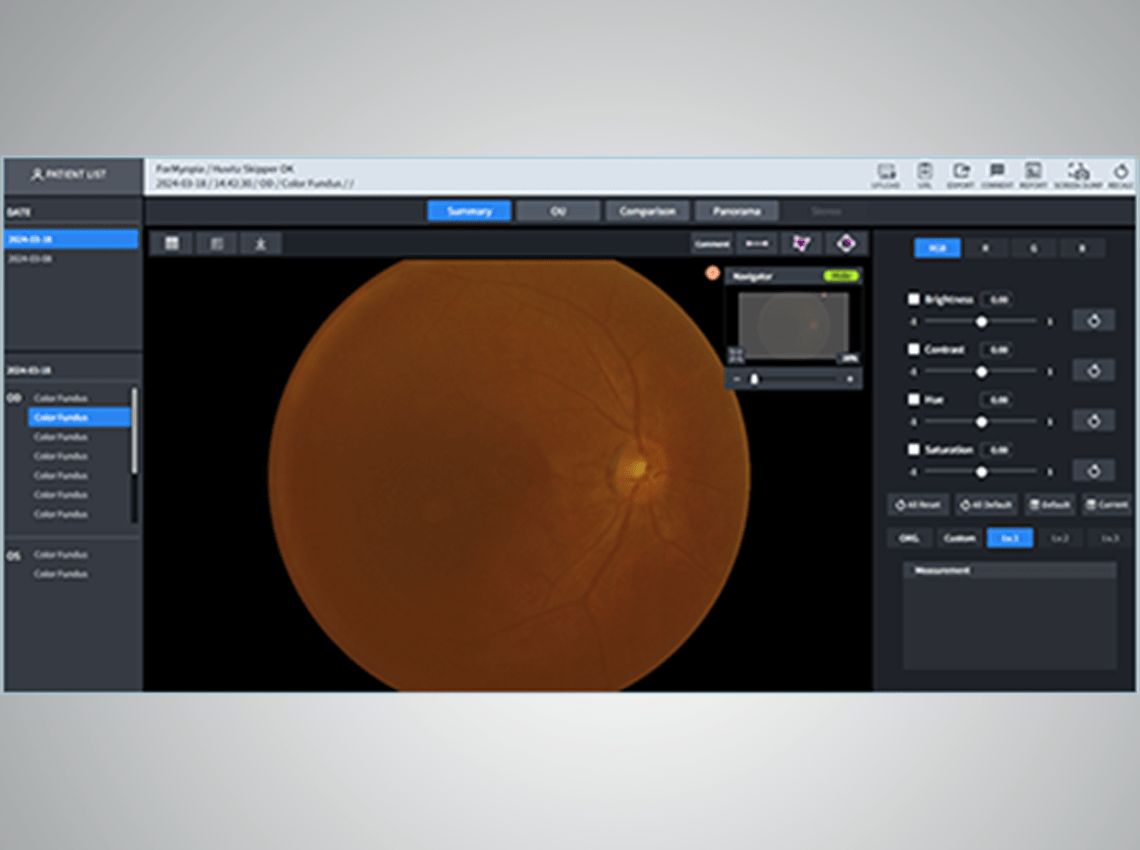1140x850 pixels.
Task: Select the G channel button
Action: click(x=1033, y=248)
